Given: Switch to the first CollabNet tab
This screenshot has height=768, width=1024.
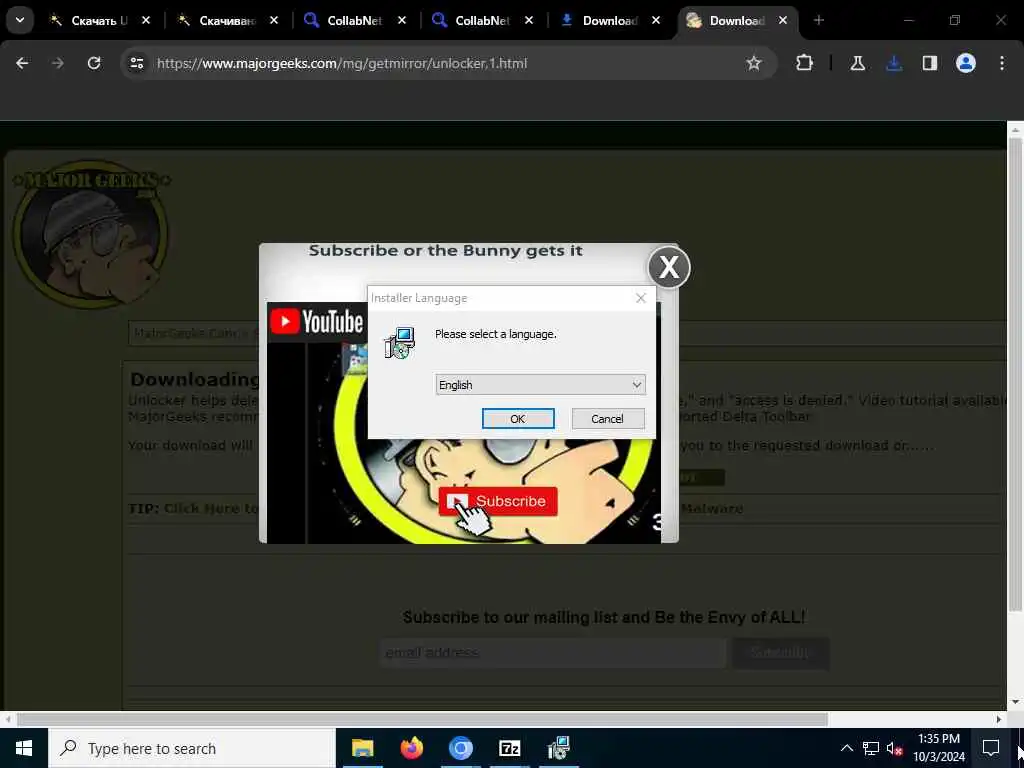Looking at the screenshot, I should coord(354,21).
